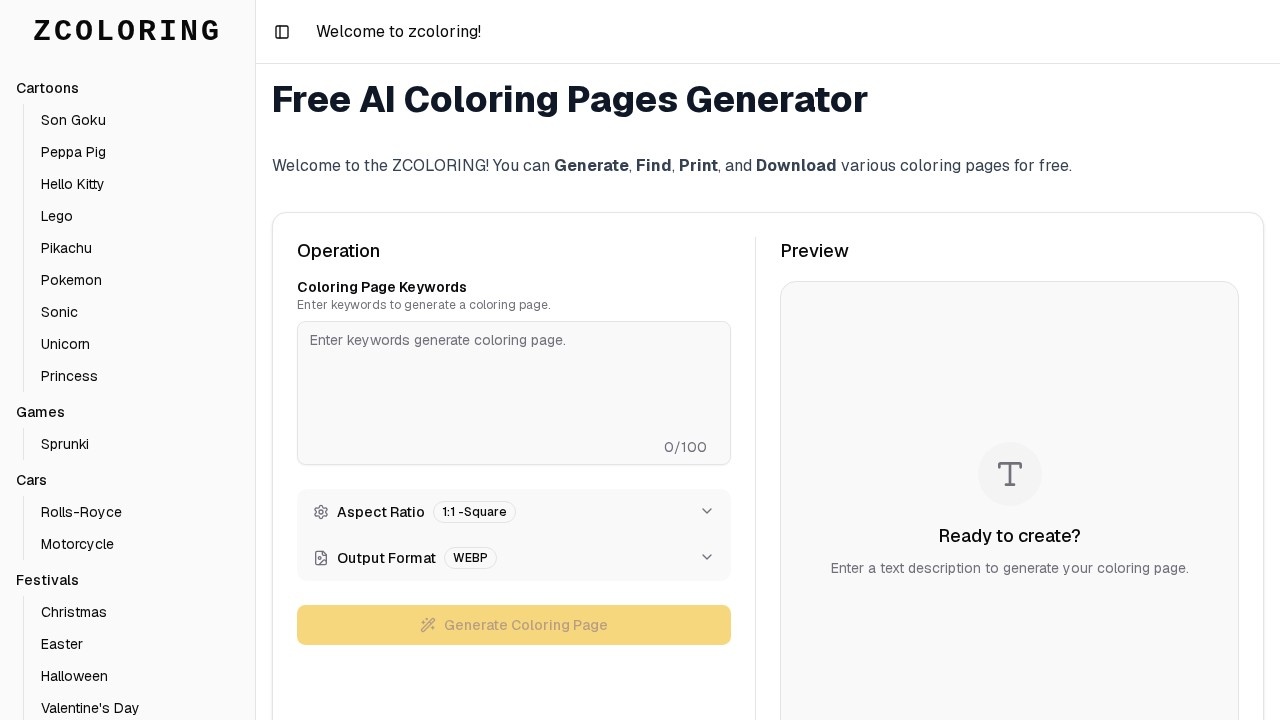Click the Aspect Ratio gear icon
Viewport: 1280px width, 720px height.
[321, 512]
